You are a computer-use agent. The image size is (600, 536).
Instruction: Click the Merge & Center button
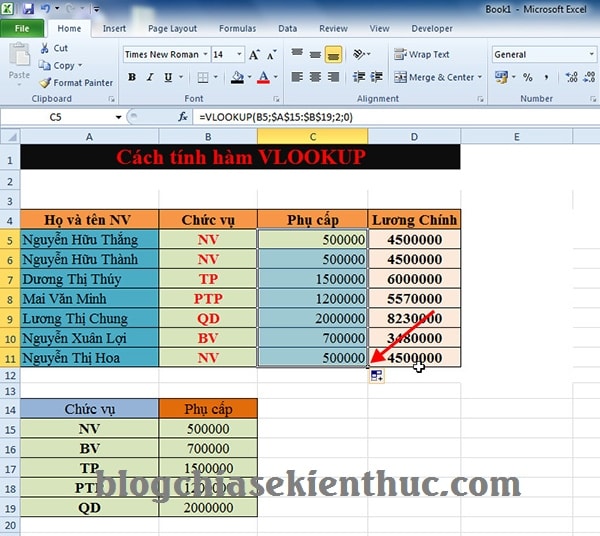pos(434,77)
